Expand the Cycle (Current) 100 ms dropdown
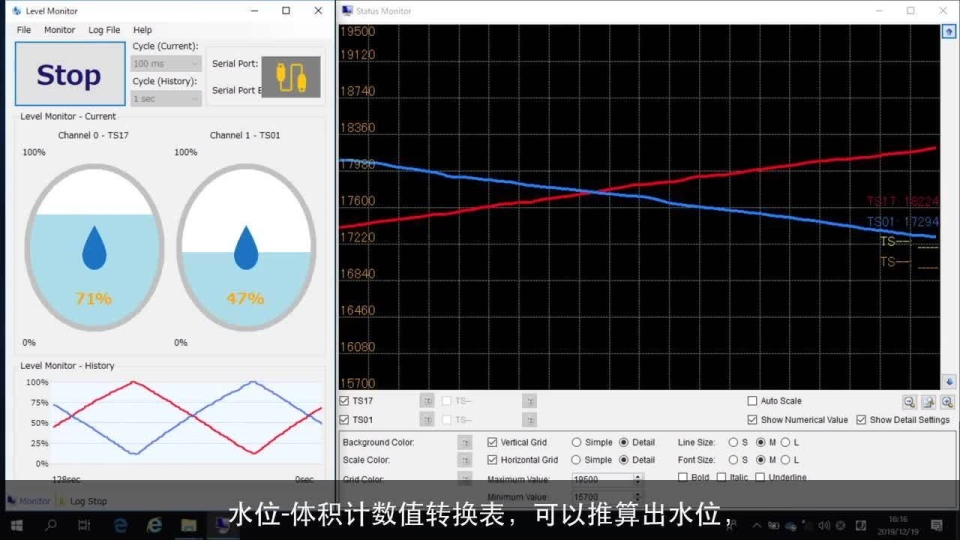 pos(166,64)
